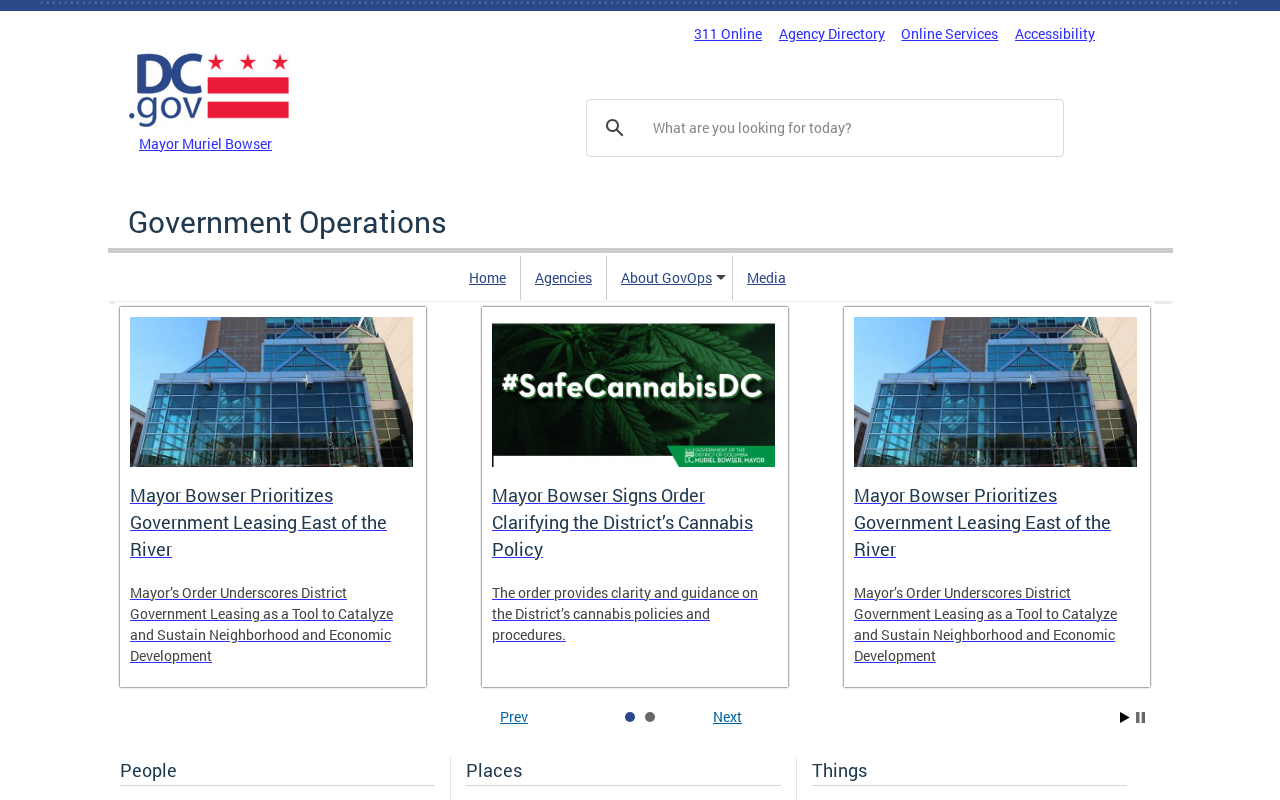Open the Home menu item

pos(487,278)
